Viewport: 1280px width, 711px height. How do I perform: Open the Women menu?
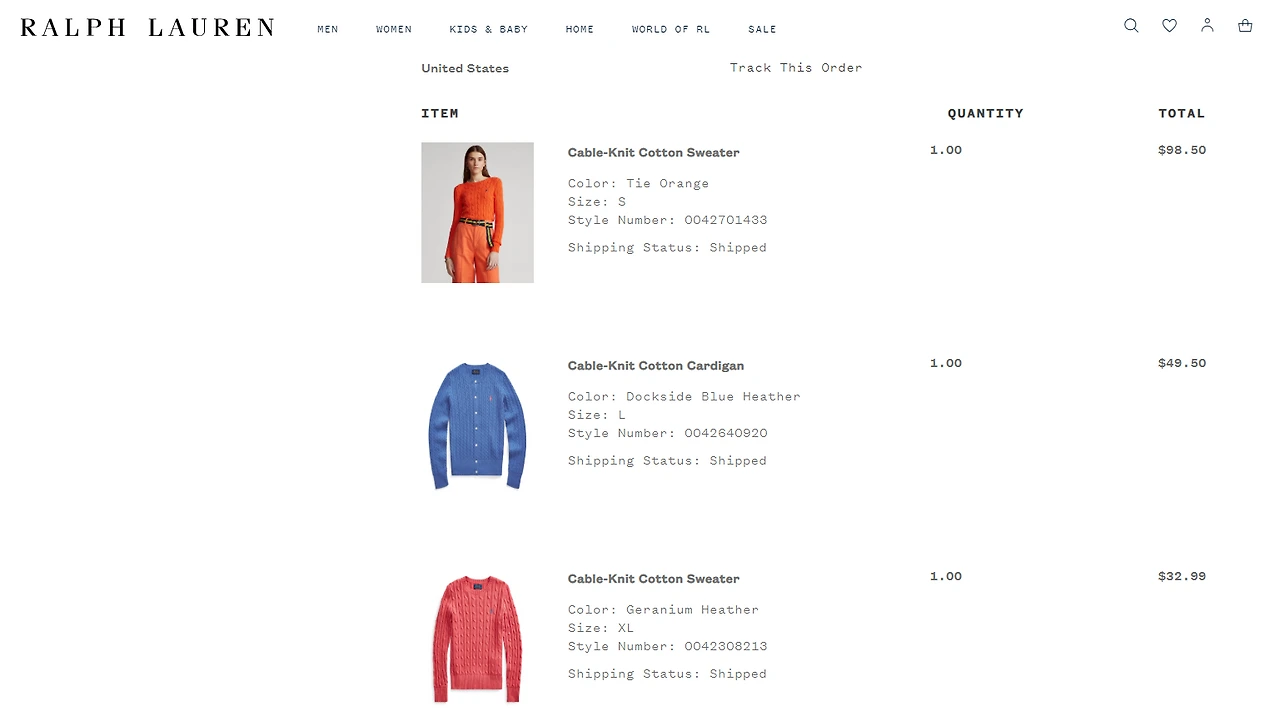tap(394, 29)
